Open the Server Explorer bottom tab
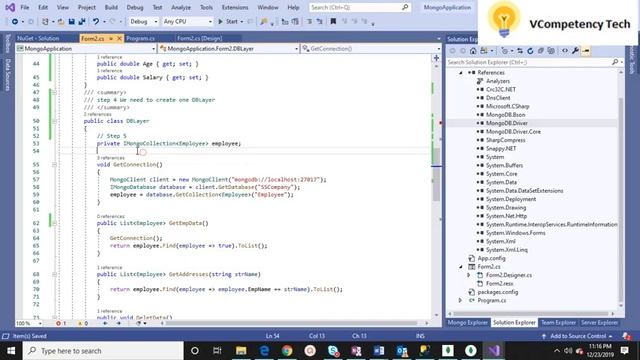The image size is (640, 360). point(600,322)
